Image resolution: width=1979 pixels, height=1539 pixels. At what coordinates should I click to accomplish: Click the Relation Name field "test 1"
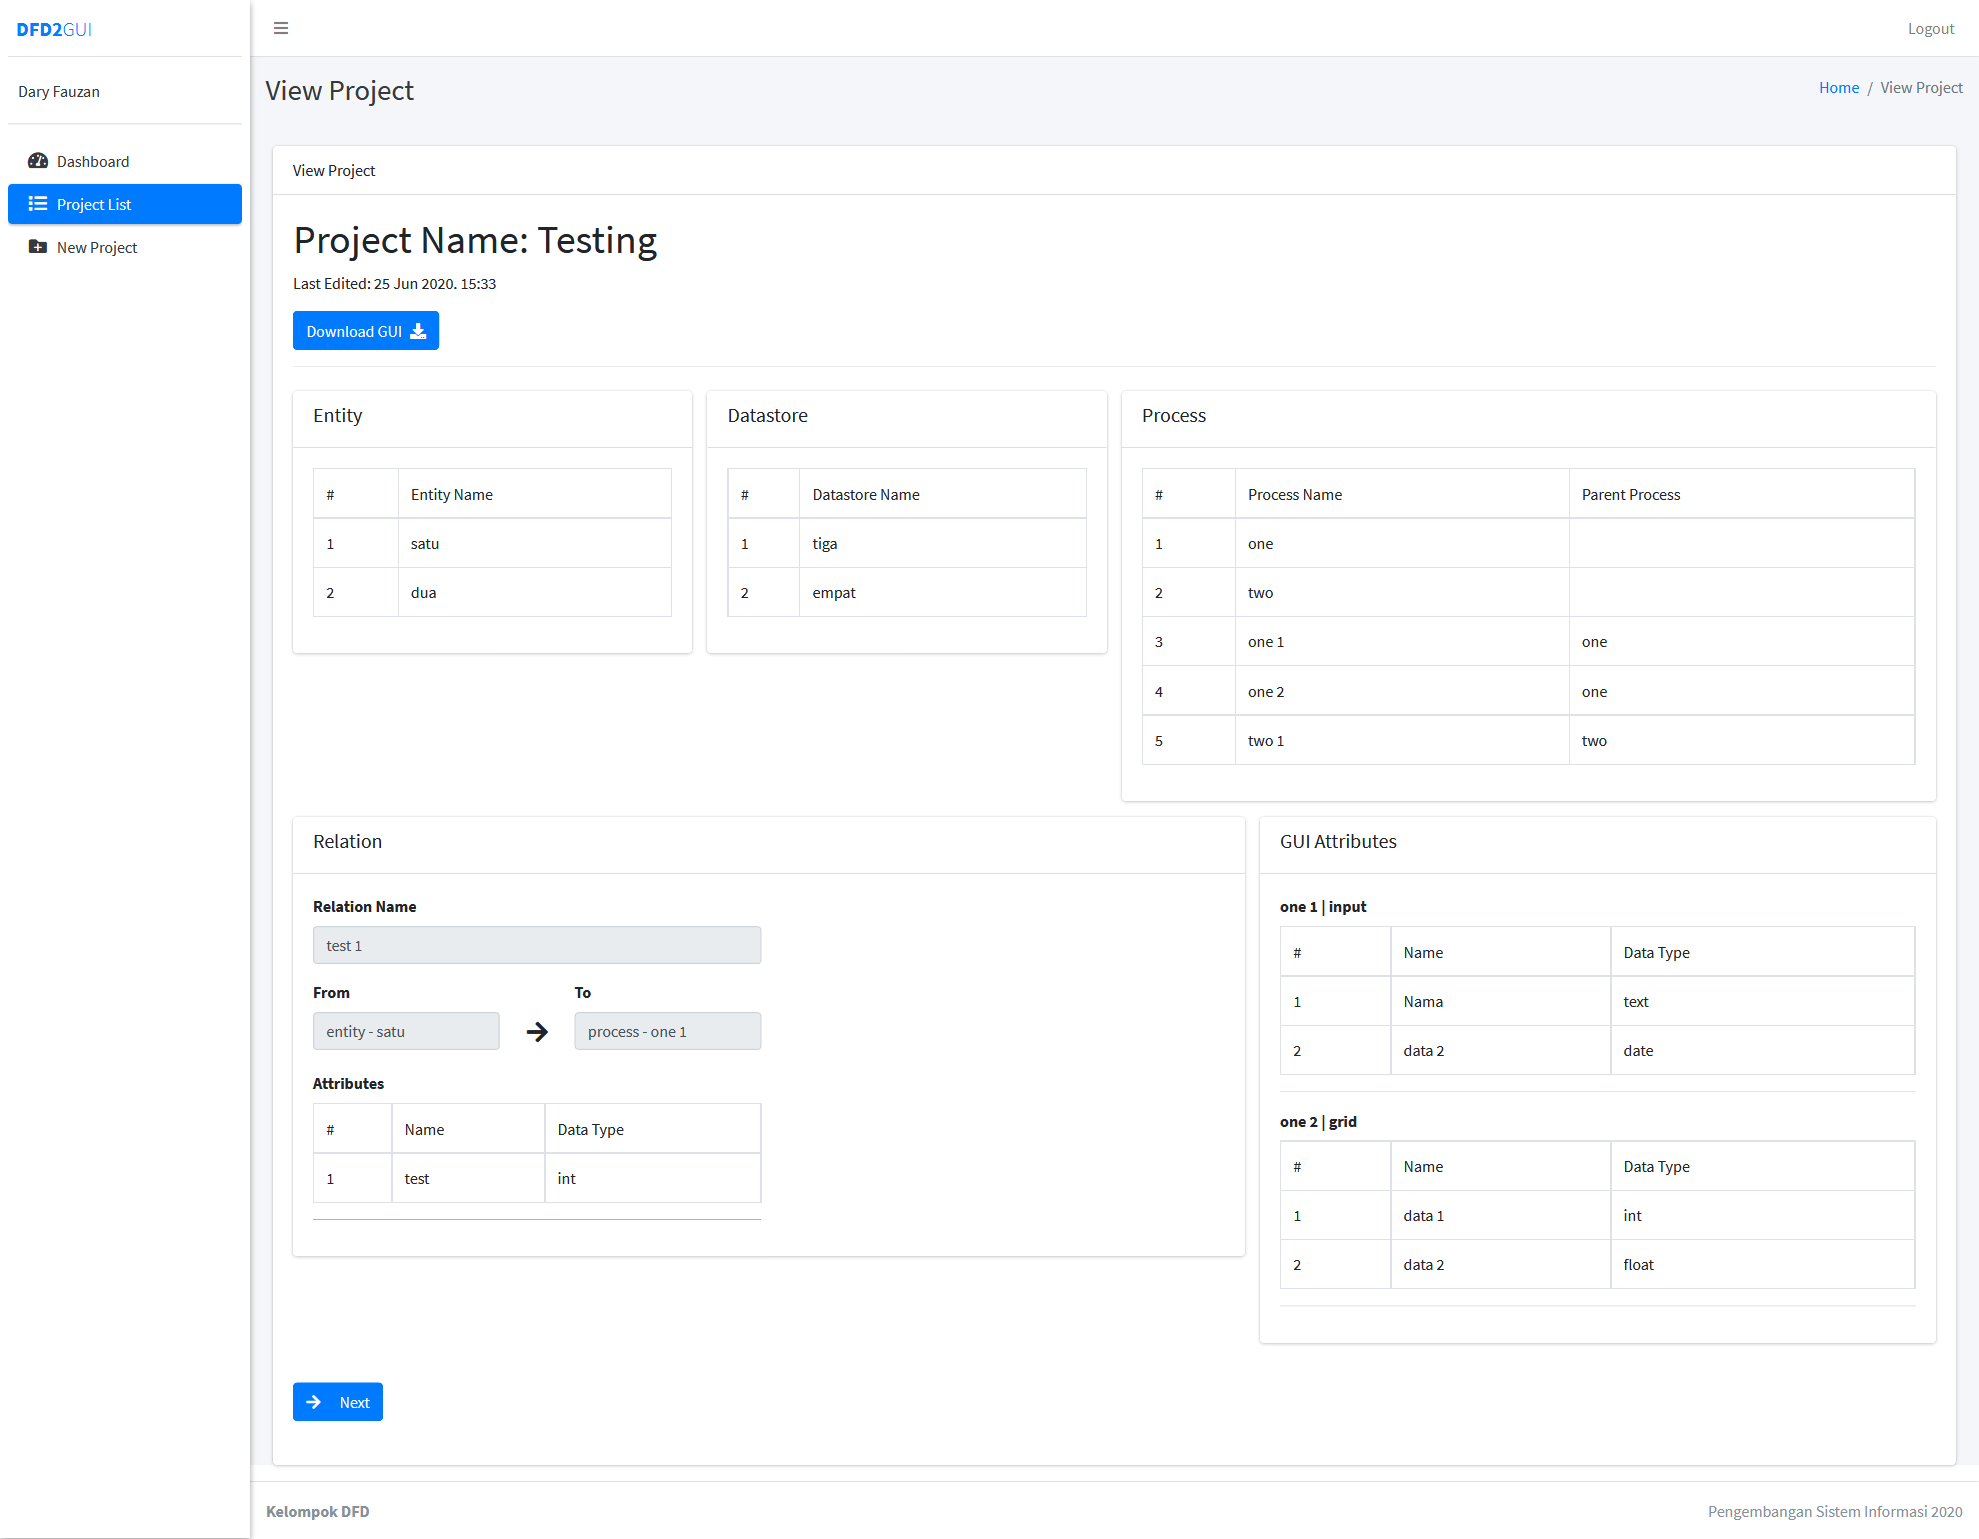pyautogui.click(x=536, y=945)
